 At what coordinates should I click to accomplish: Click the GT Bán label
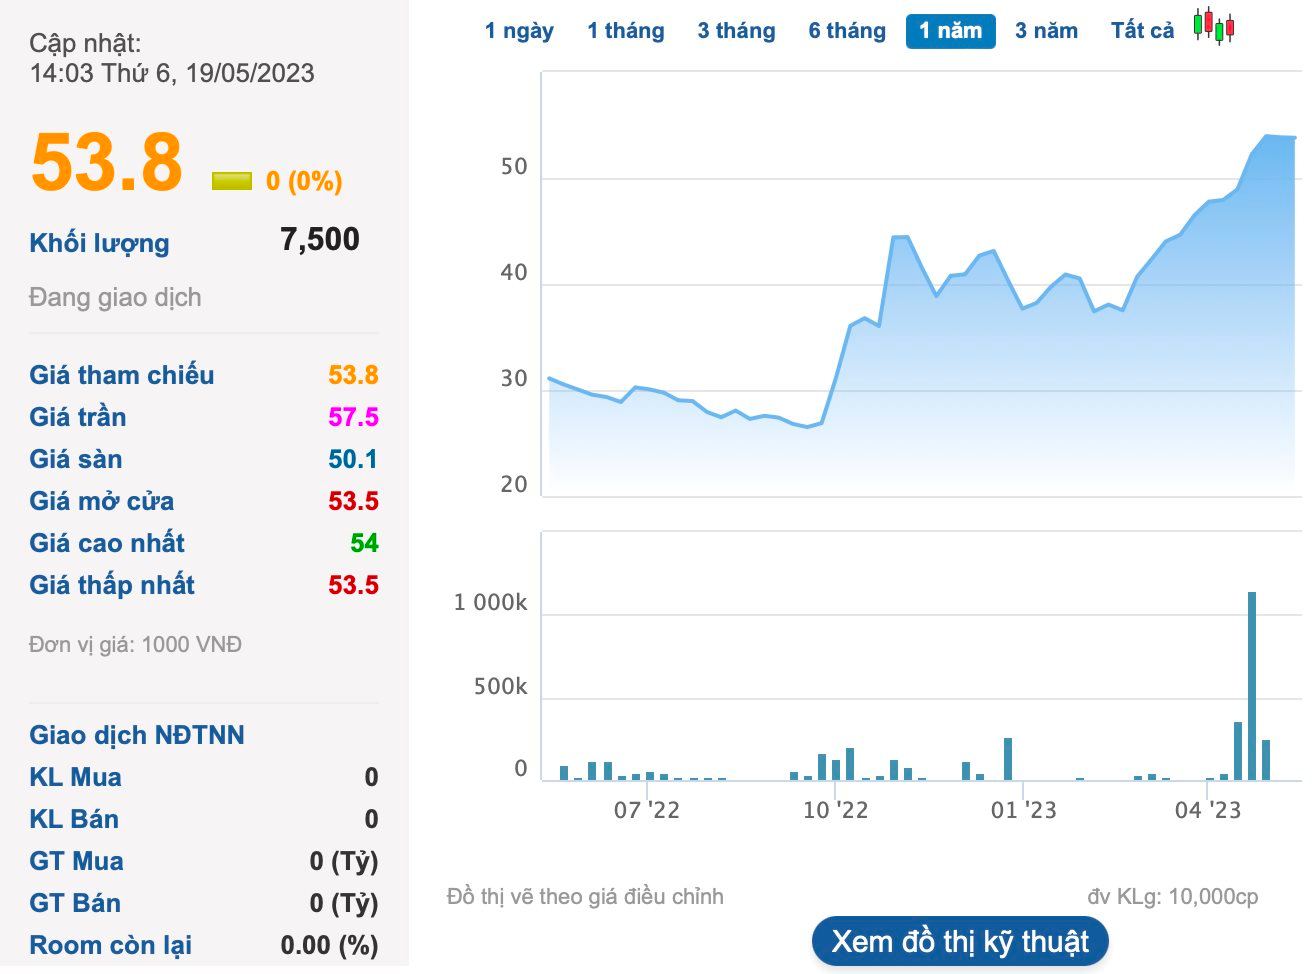75,903
